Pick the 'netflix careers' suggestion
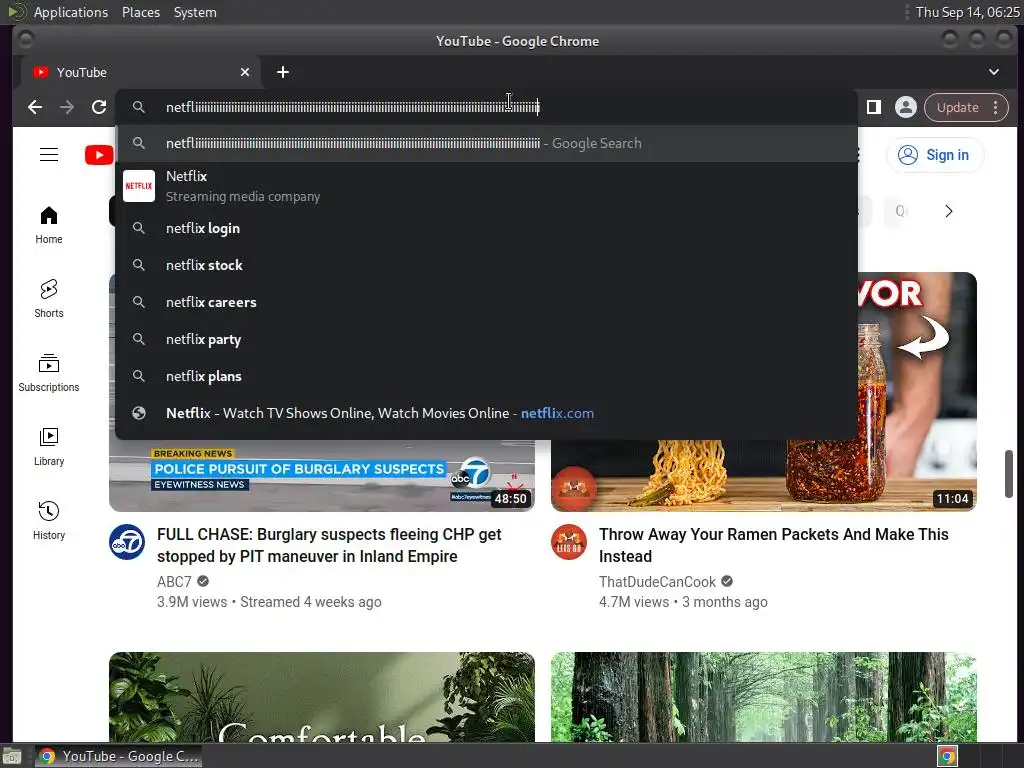The image size is (1024, 768). pyautogui.click(x=487, y=302)
